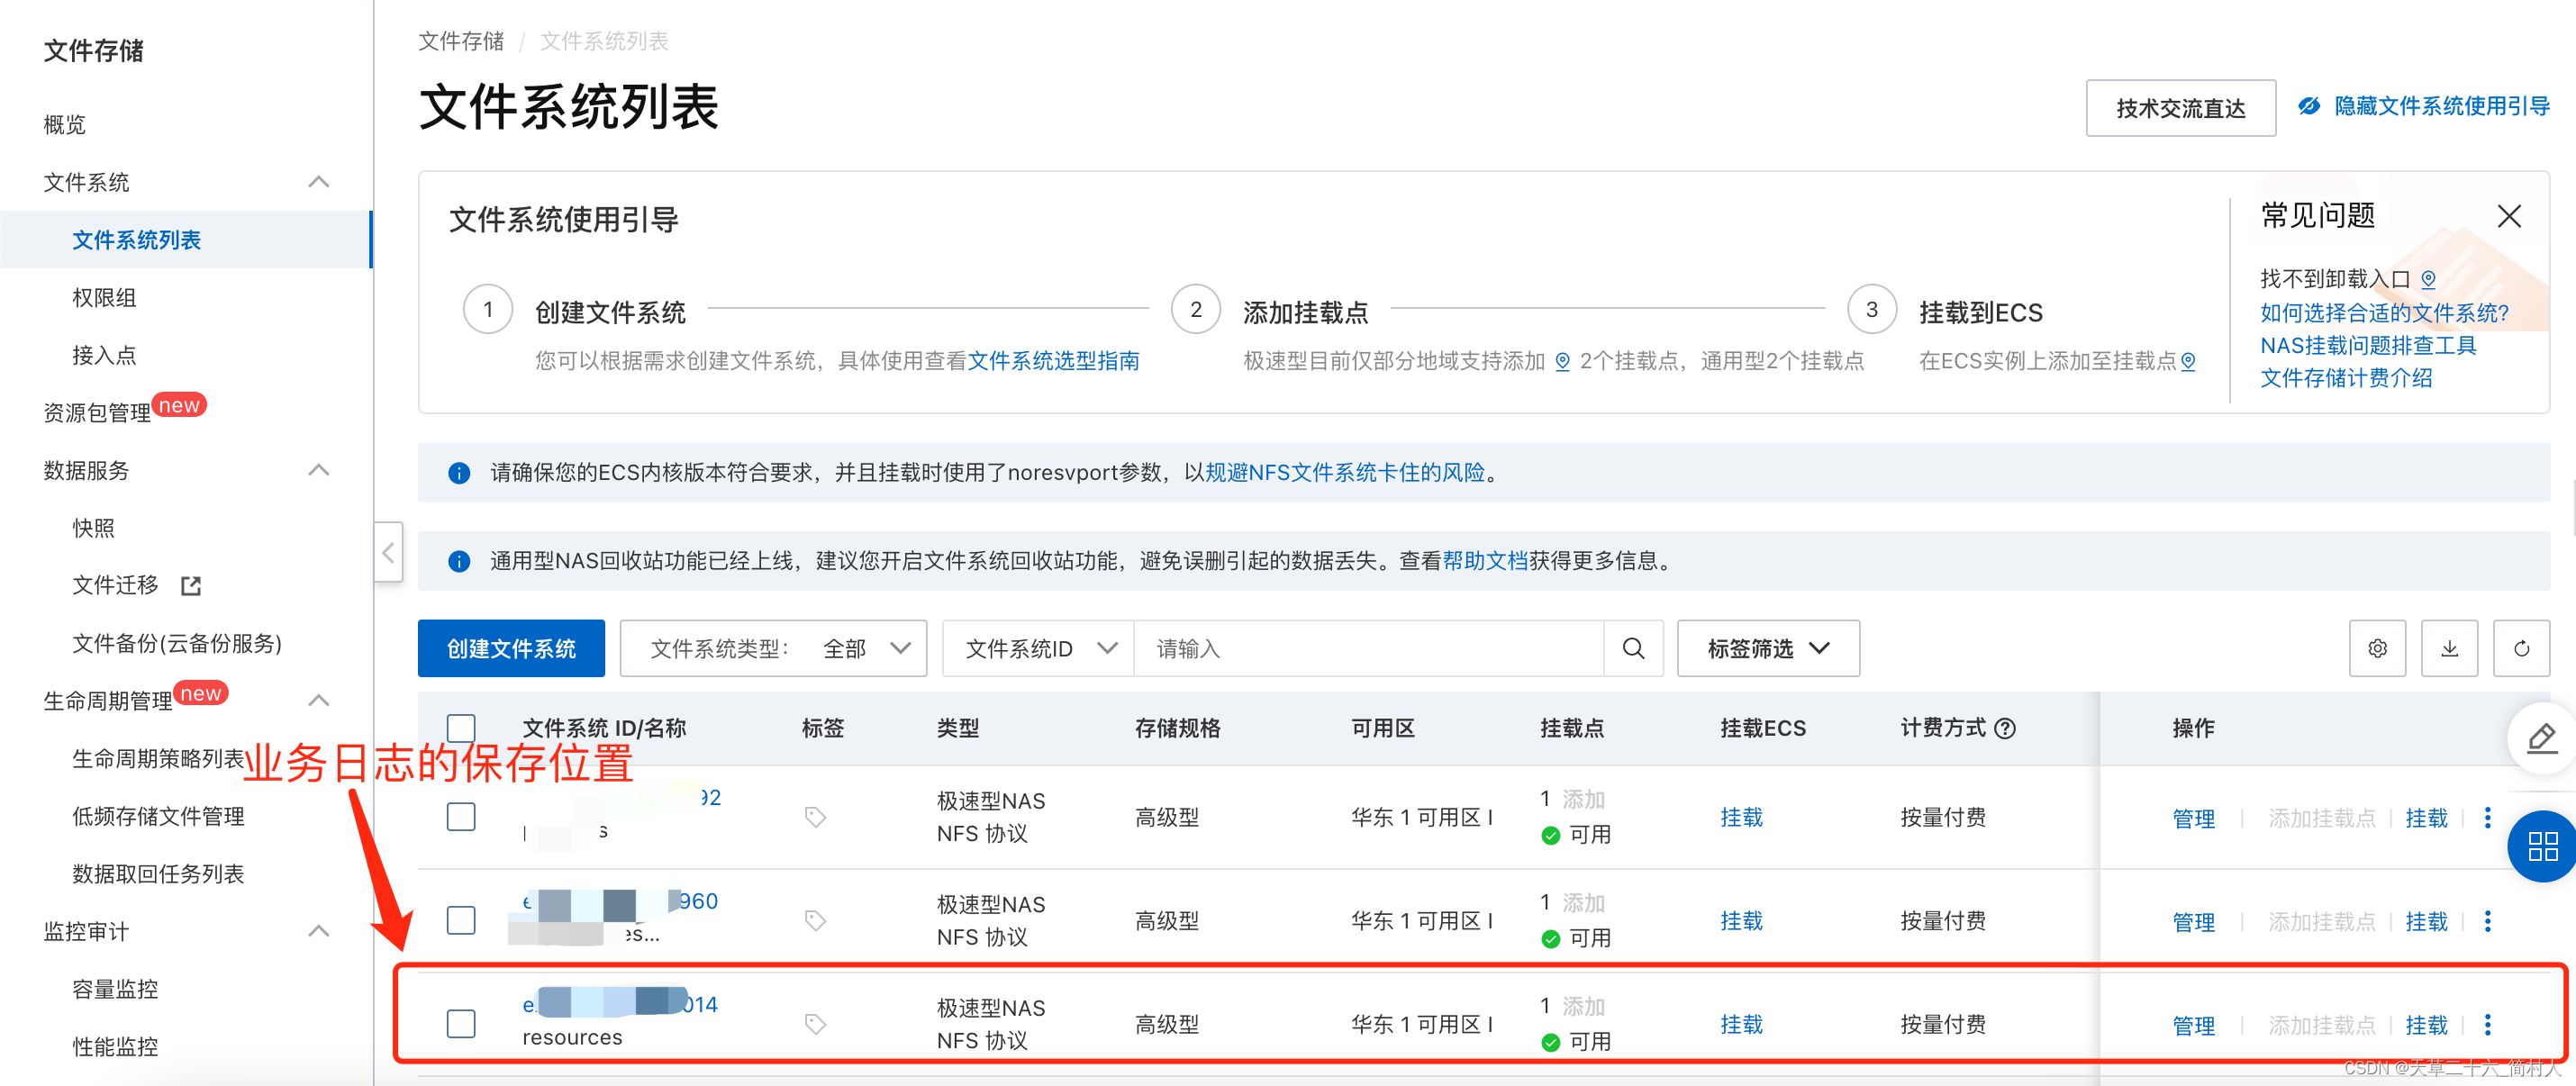Open the file system ID link ending 014
2576x1086 pixels.
pos(620,1004)
